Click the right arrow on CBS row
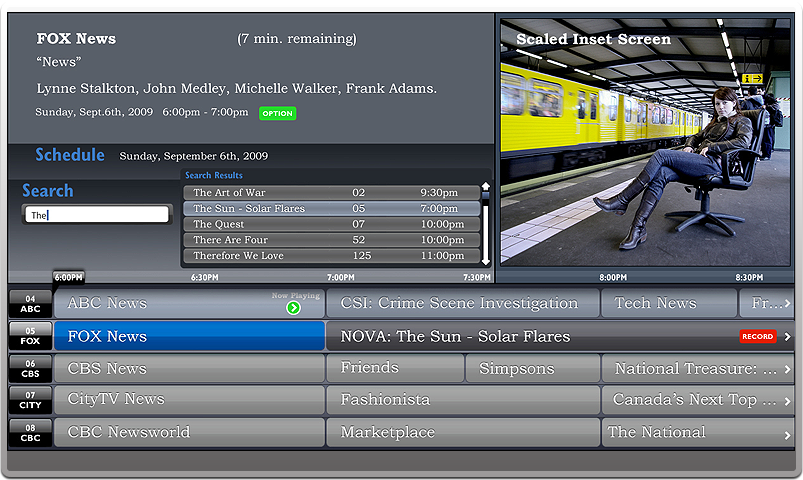The width and height of the screenshot is (803, 480). pyautogui.click(x=788, y=369)
